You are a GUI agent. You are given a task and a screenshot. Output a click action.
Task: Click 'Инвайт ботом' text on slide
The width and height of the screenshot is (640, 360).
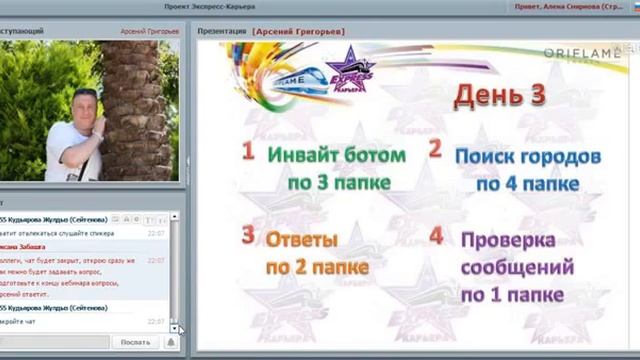click(337, 155)
